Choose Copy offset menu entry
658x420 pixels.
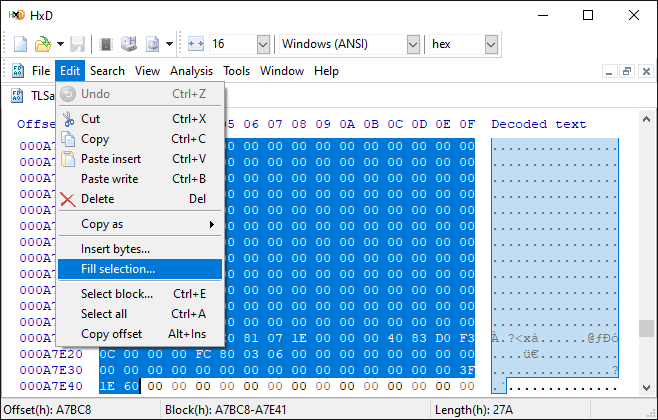pyautogui.click(x=140, y=334)
